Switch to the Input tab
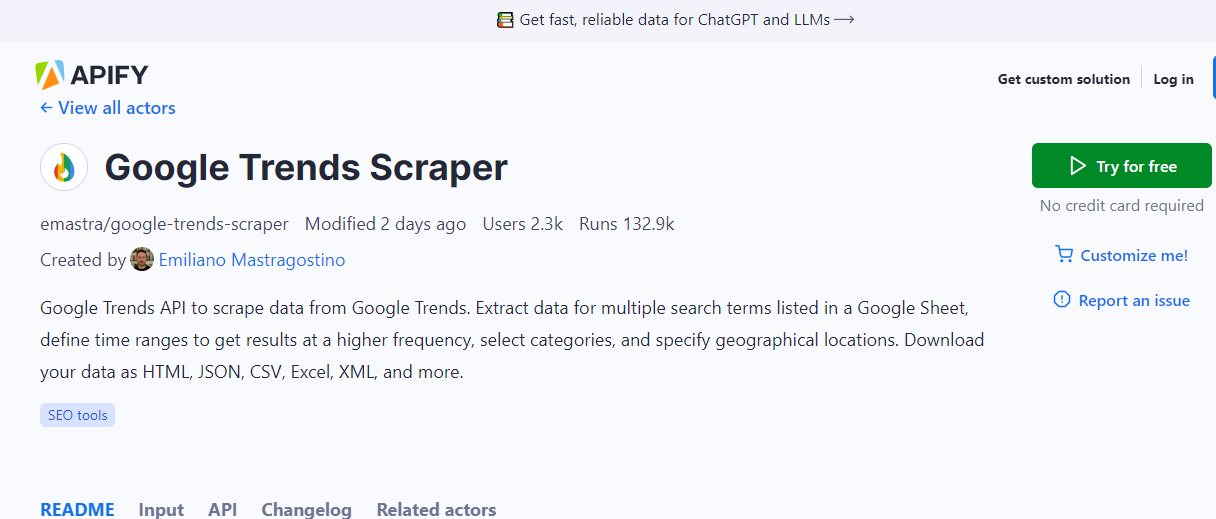The image size is (1216, 519). tap(161, 509)
